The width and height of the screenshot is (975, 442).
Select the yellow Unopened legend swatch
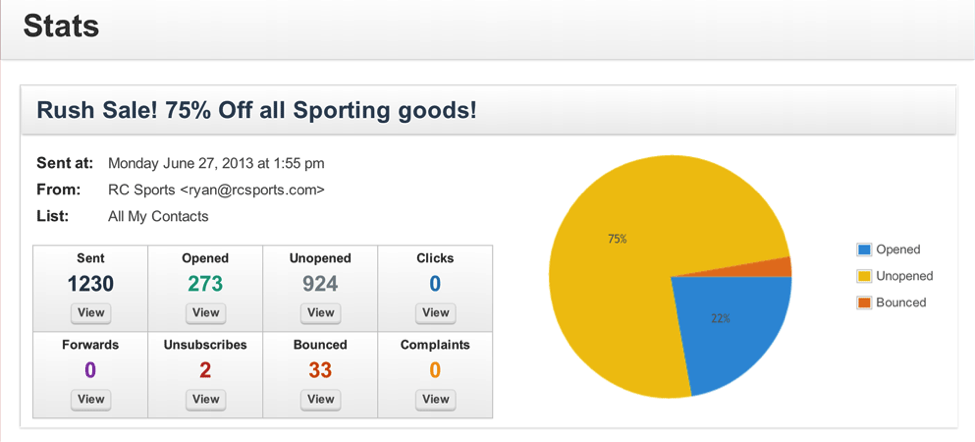[864, 276]
